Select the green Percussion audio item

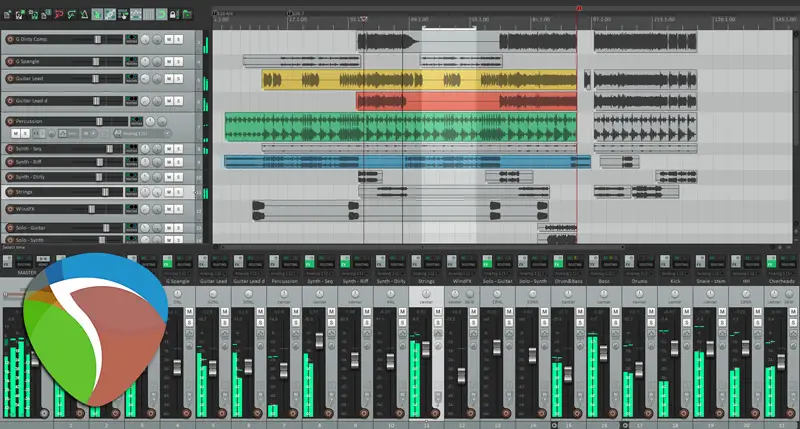pyautogui.click(x=401, y=127)
